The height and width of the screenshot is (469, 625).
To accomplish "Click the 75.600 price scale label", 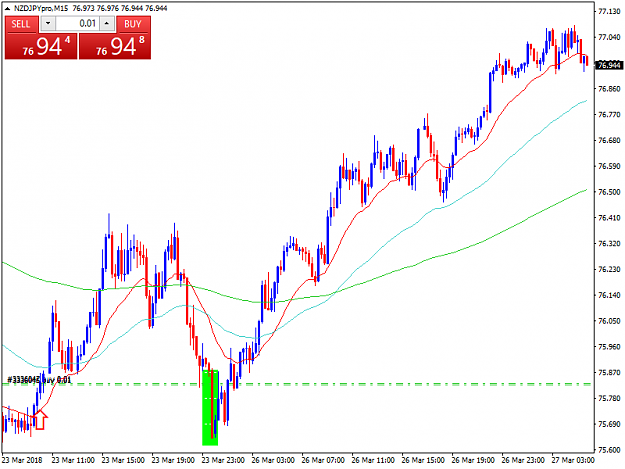I will 609,450.
